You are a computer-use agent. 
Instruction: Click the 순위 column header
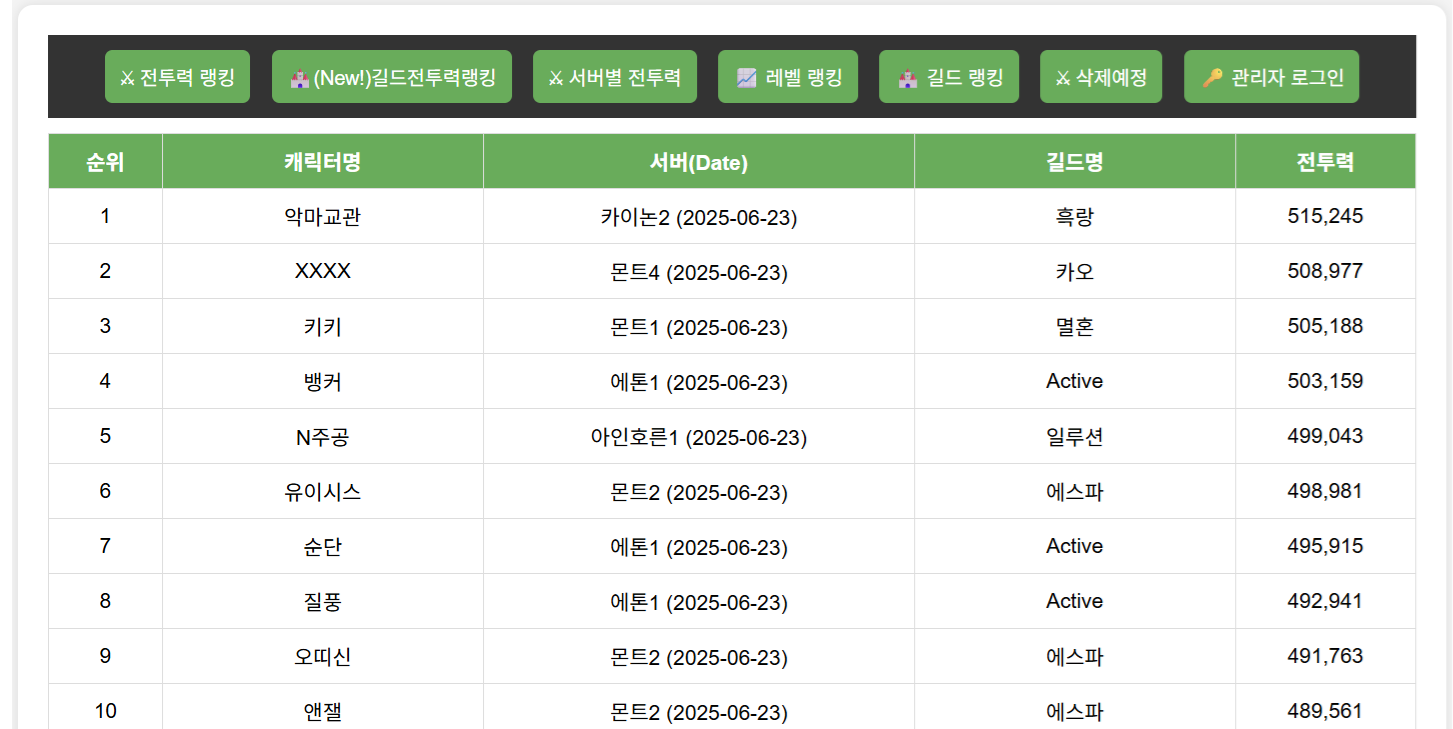(105, 162)
